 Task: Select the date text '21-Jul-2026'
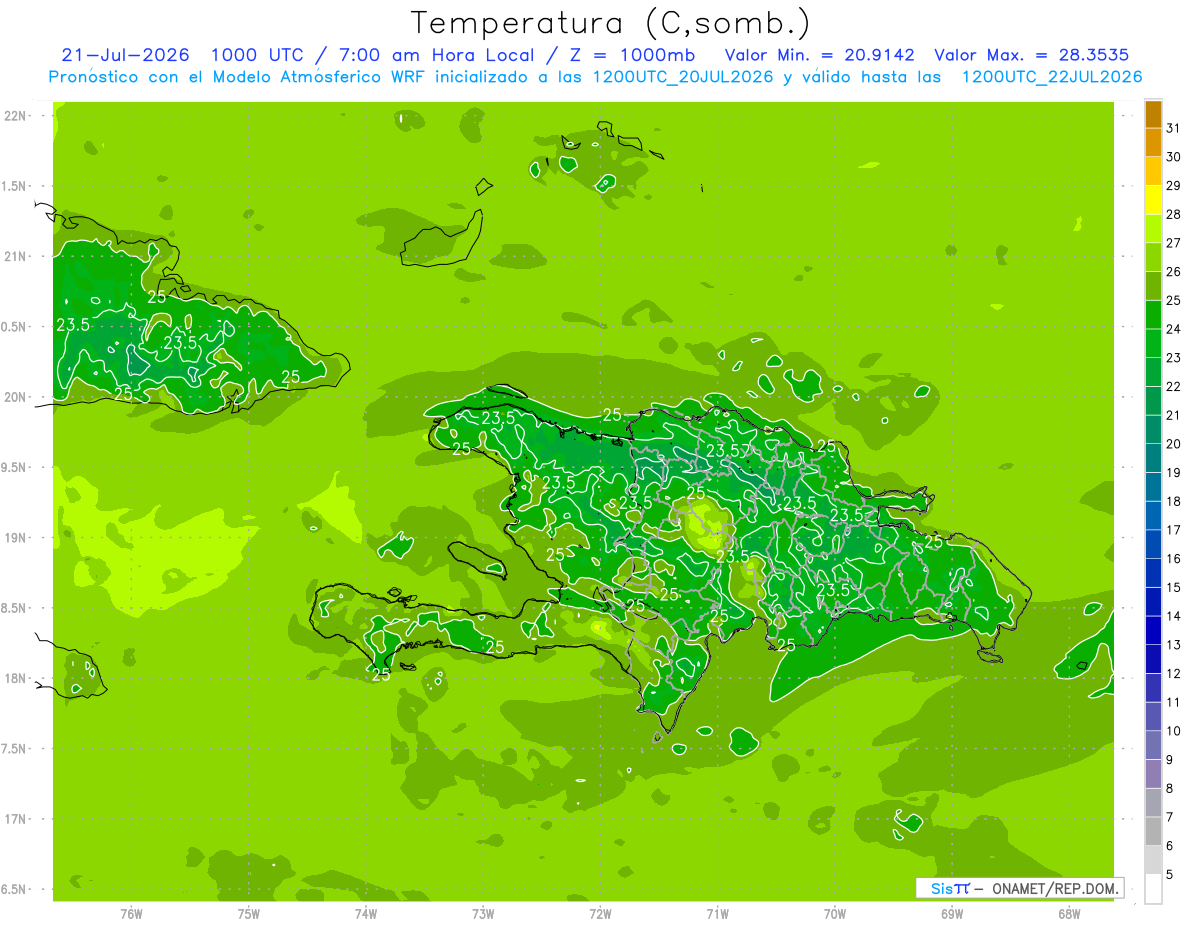125,54
